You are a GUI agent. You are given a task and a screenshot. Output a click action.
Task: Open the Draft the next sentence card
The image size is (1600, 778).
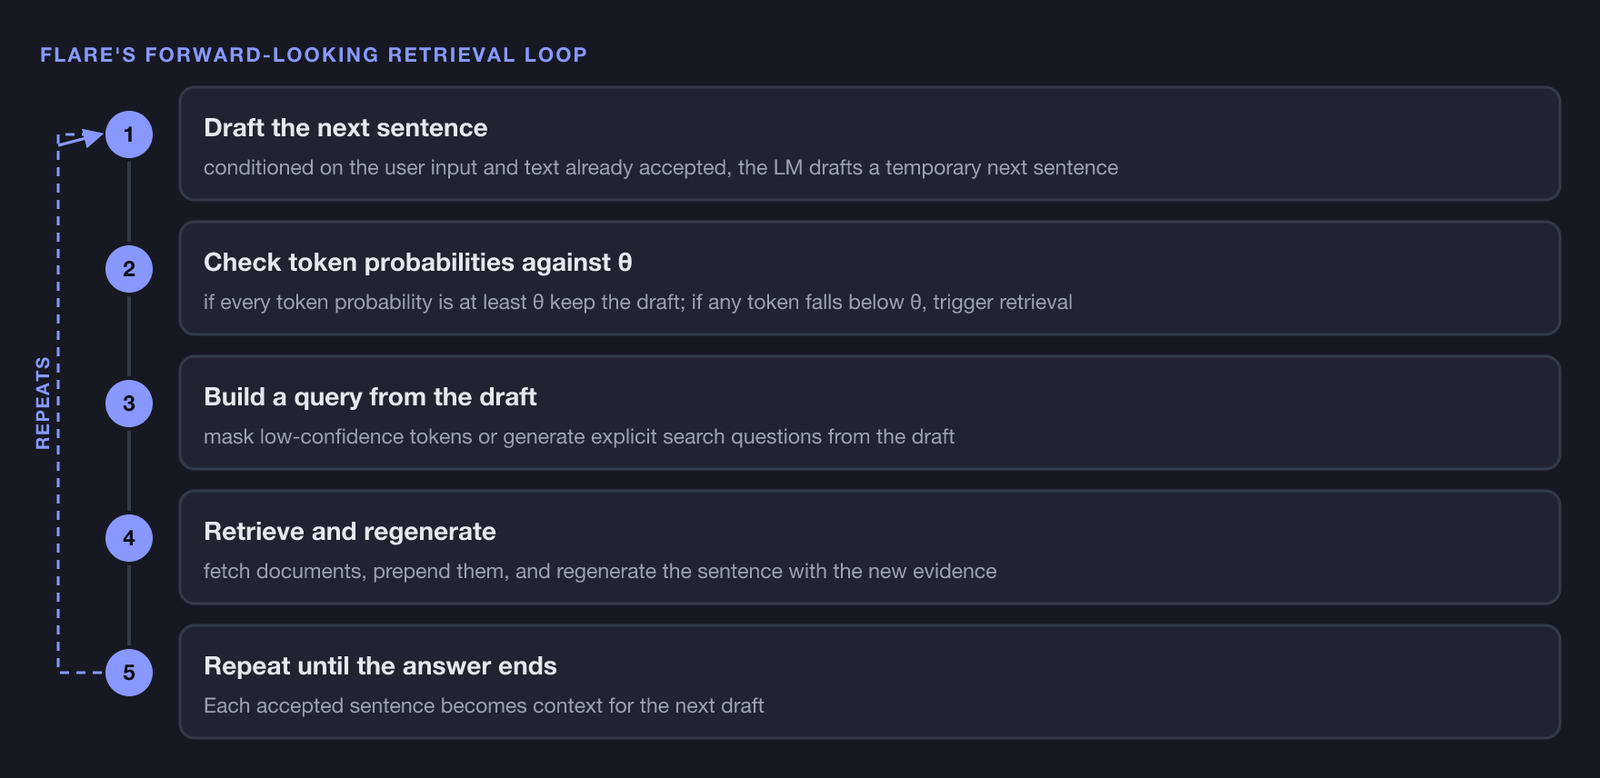tap(870, 143)
